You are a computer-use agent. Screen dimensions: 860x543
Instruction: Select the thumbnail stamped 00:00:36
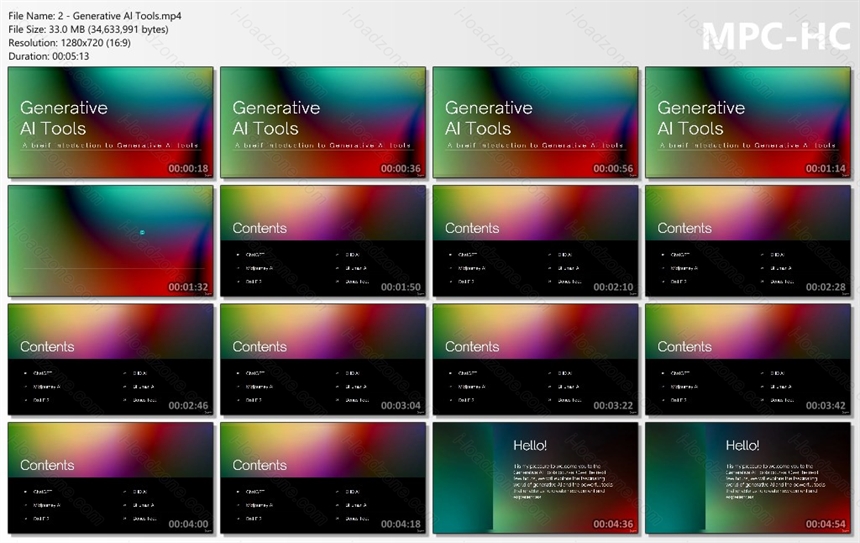tap(323, 122)
